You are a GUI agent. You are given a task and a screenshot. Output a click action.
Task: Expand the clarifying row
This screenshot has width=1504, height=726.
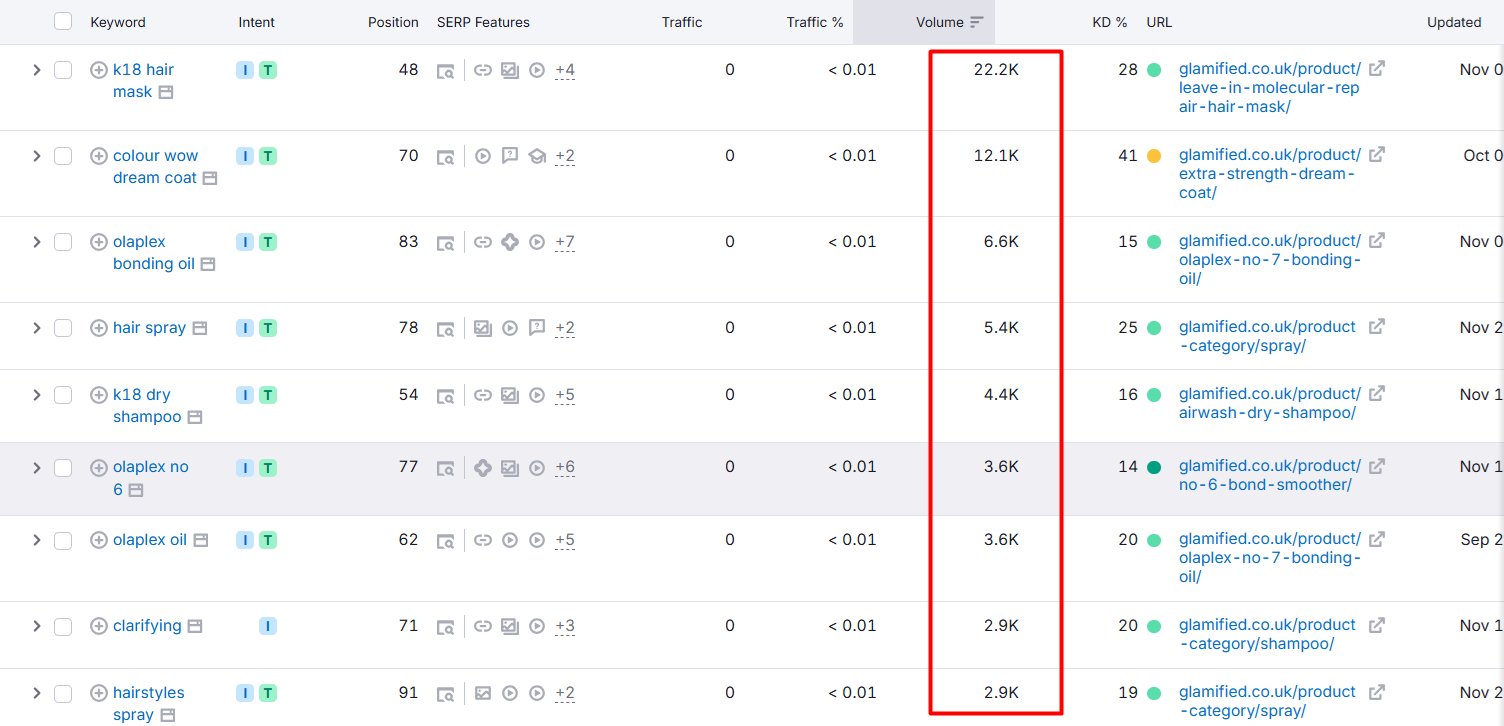37,626
